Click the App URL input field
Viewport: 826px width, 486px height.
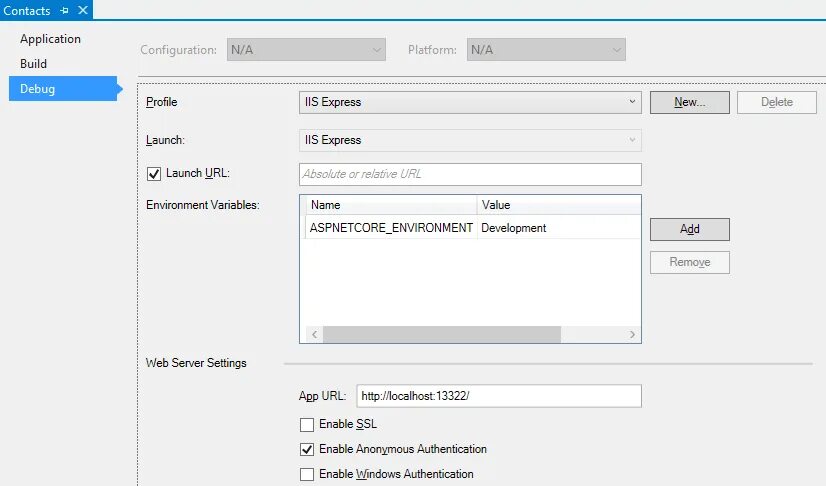click(x=499, y=396)
